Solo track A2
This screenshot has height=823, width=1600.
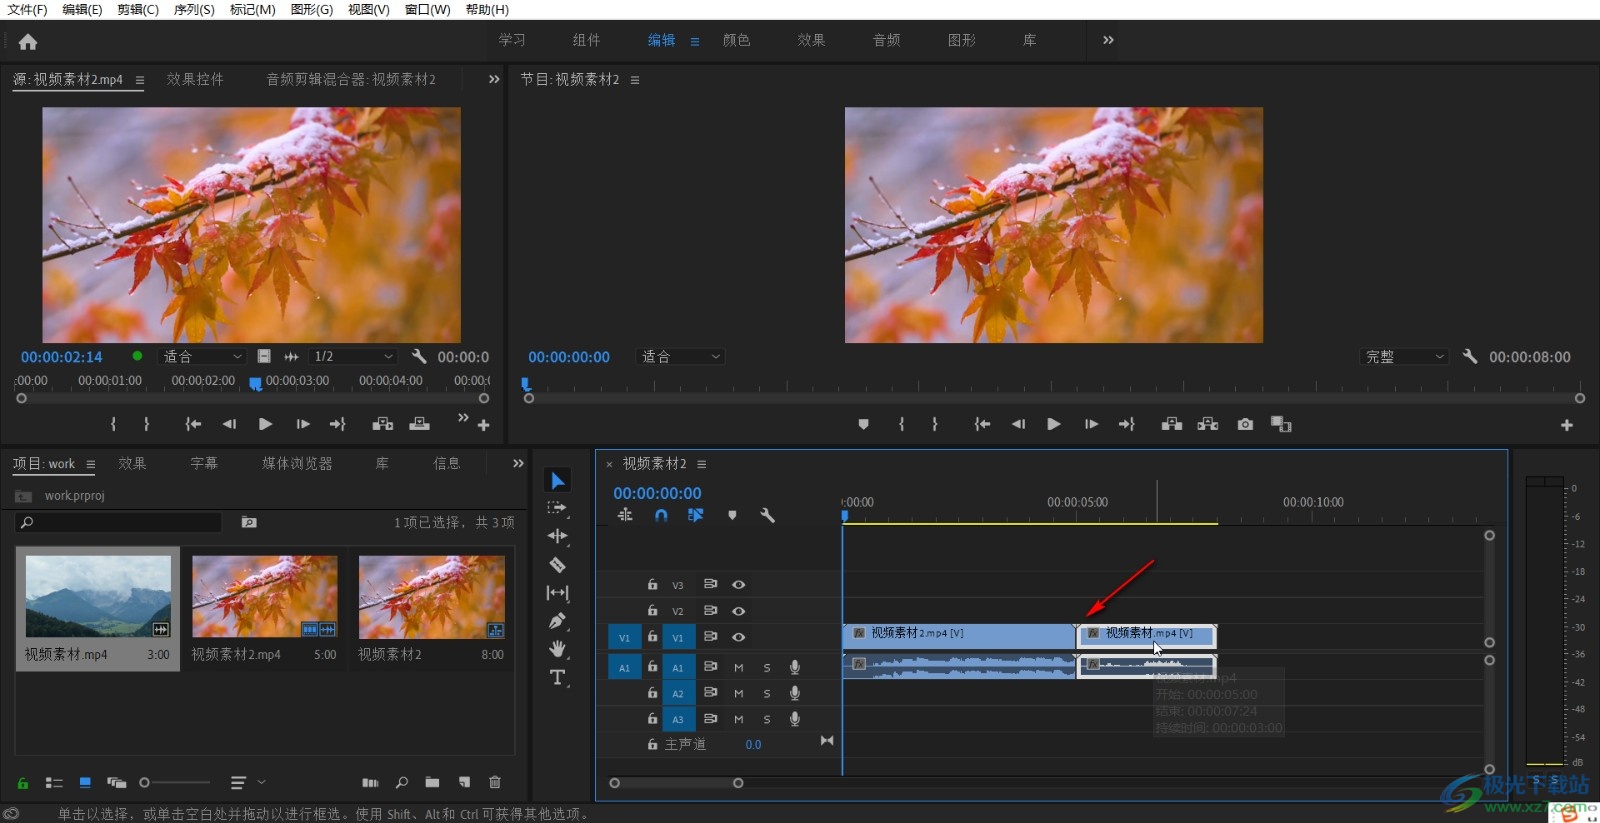point(767,693)
